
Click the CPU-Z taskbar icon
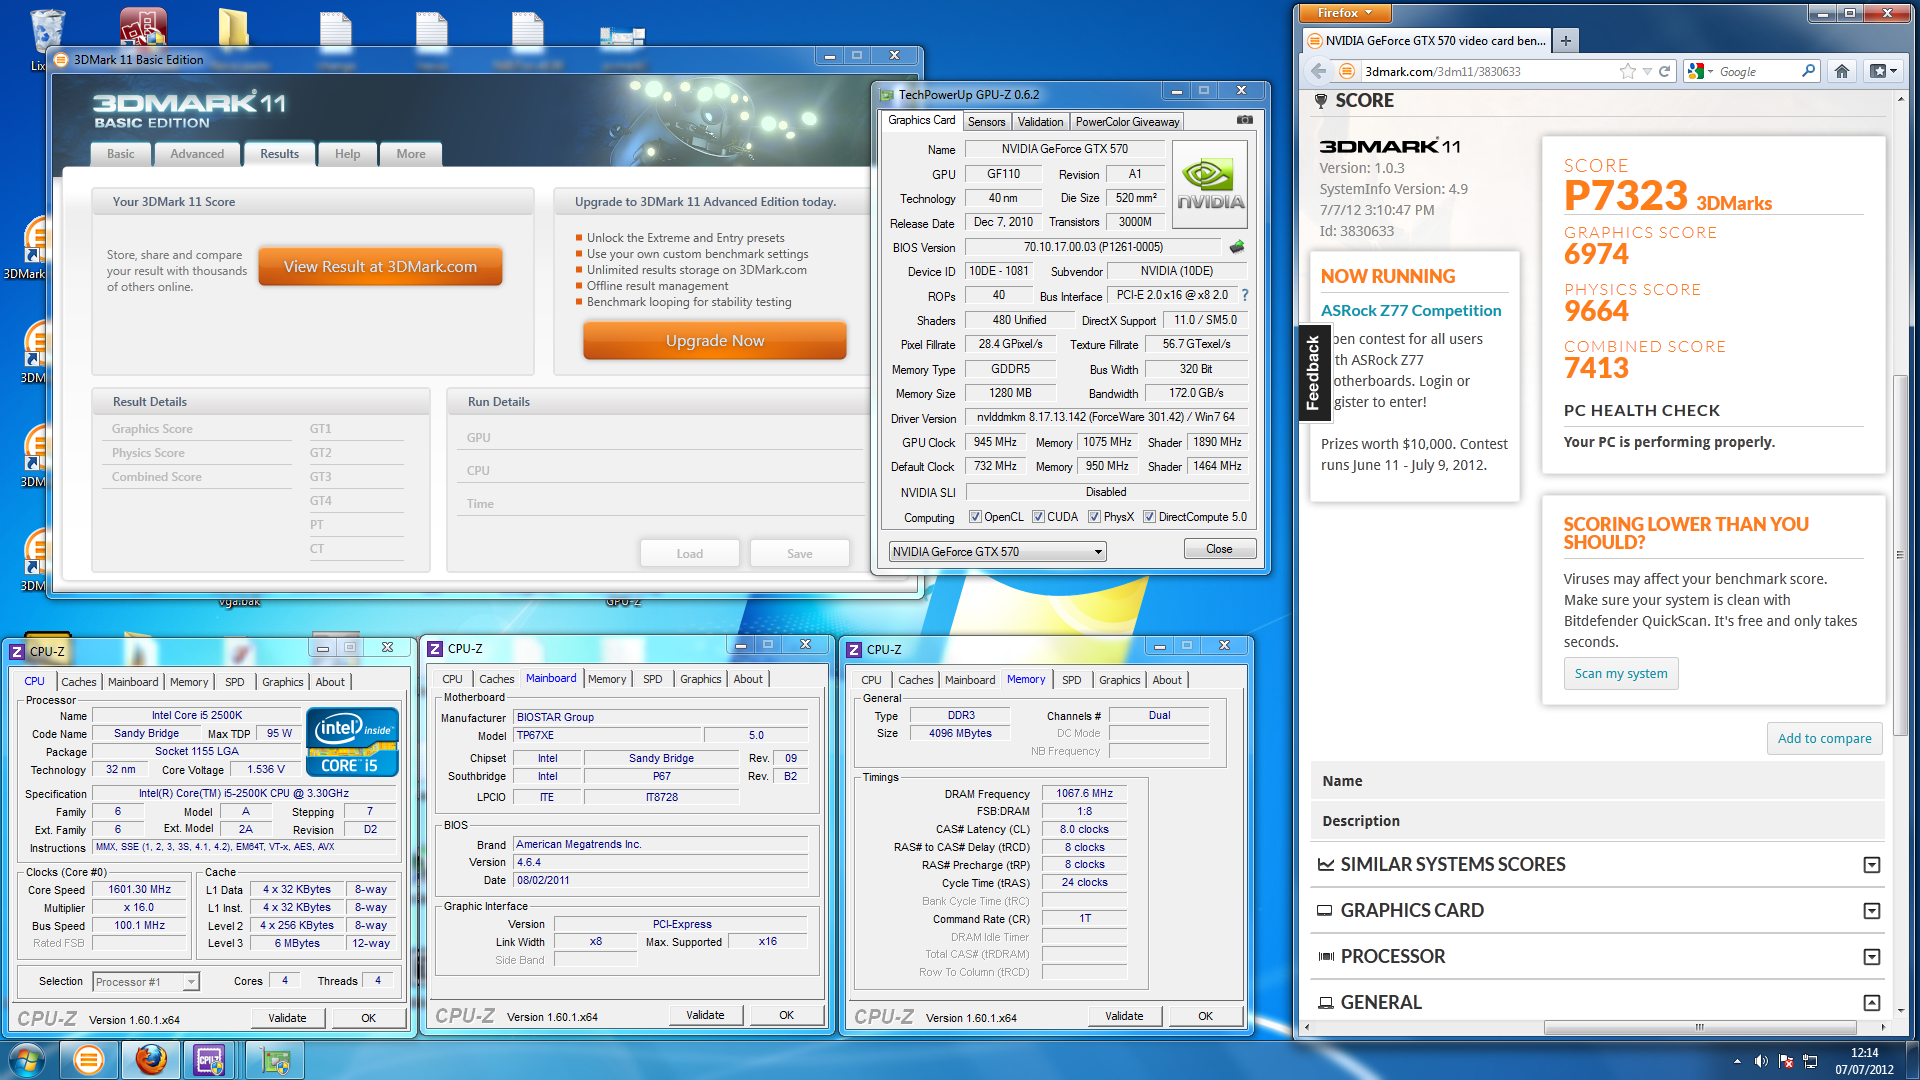pos(210,1059)
